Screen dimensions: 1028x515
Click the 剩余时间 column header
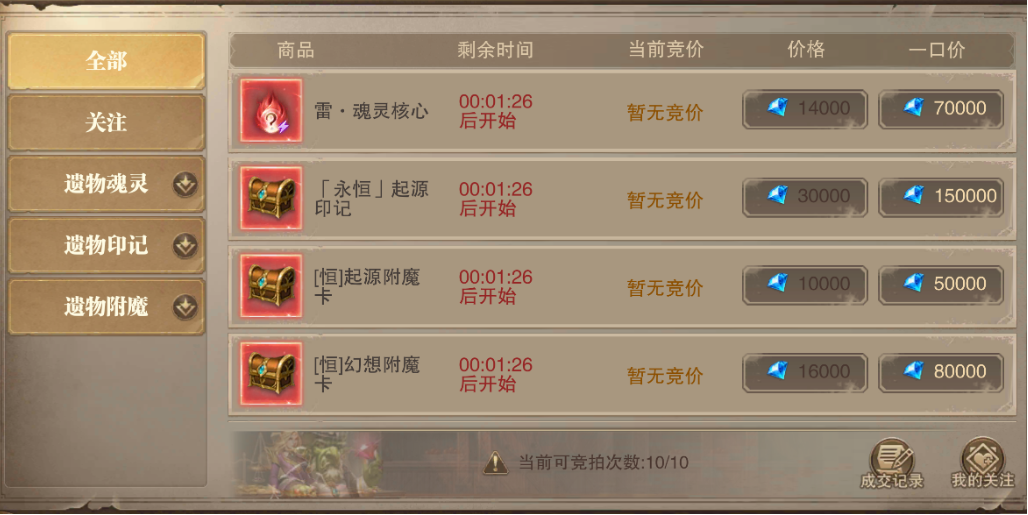point(495,50)
